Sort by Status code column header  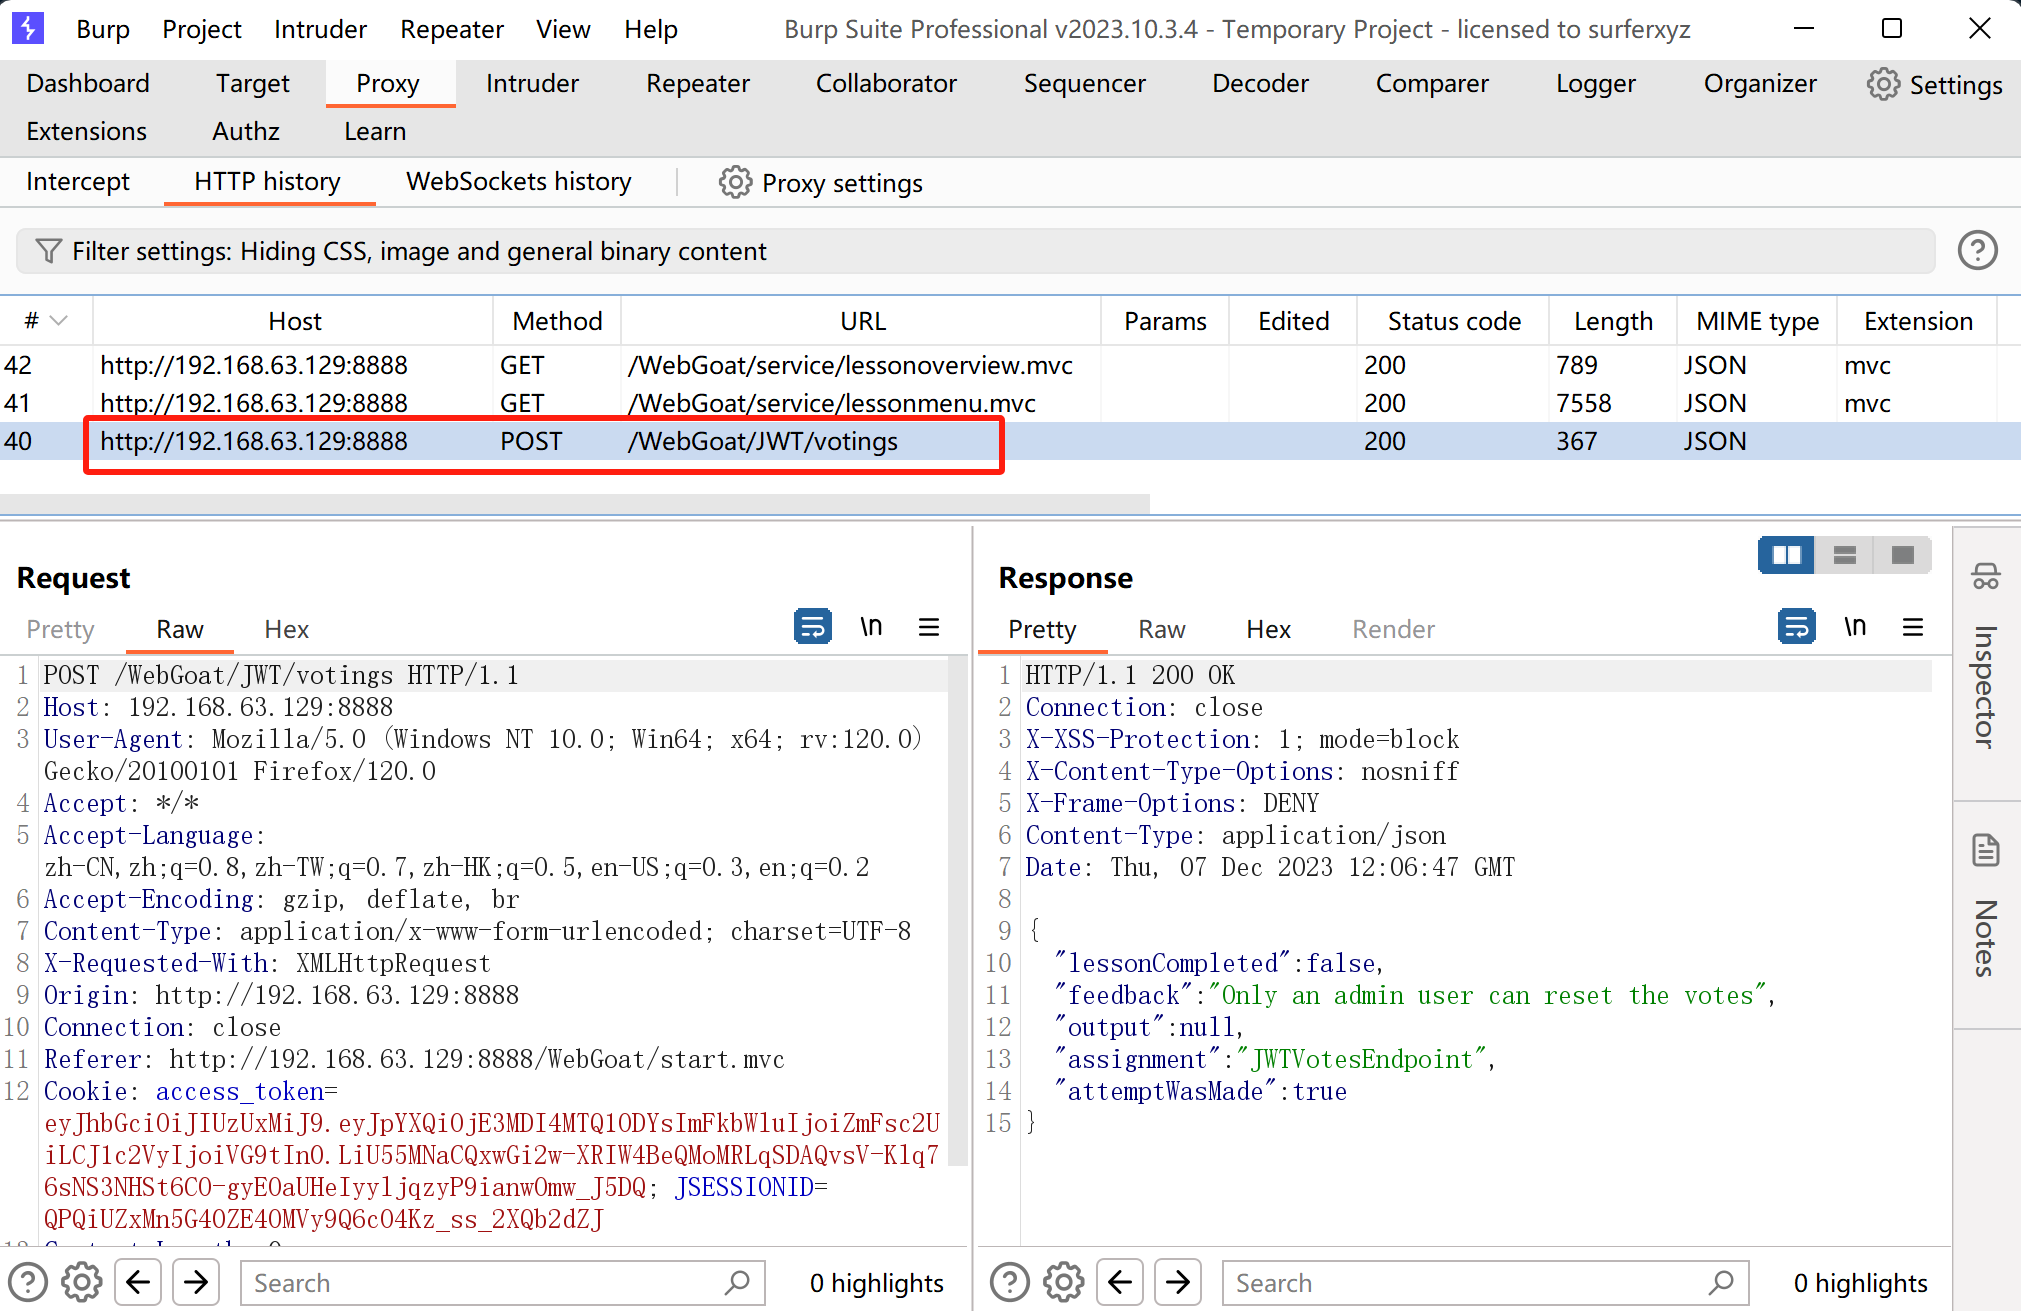[1454, 321]
